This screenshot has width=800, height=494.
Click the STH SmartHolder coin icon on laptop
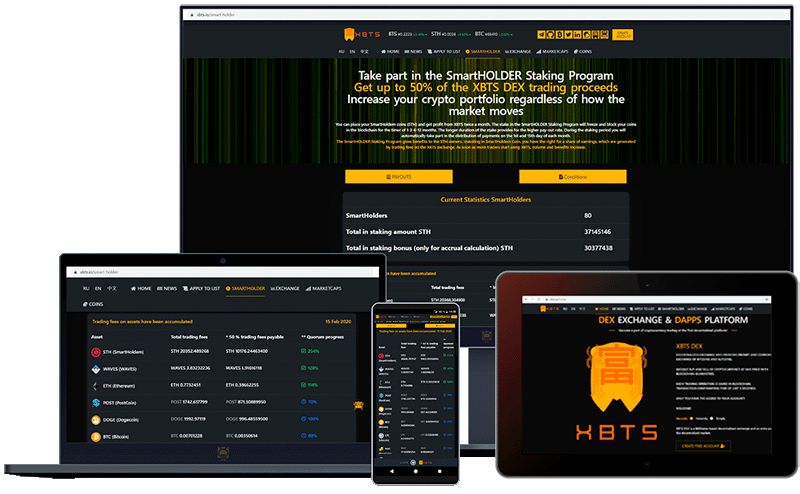tap(96, 352)
